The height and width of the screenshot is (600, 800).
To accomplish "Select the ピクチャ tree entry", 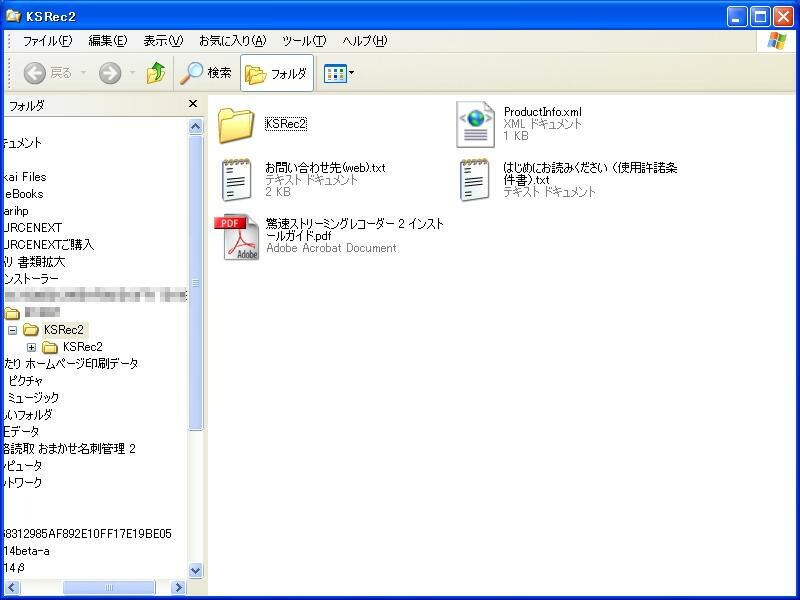I will (25, 381).
